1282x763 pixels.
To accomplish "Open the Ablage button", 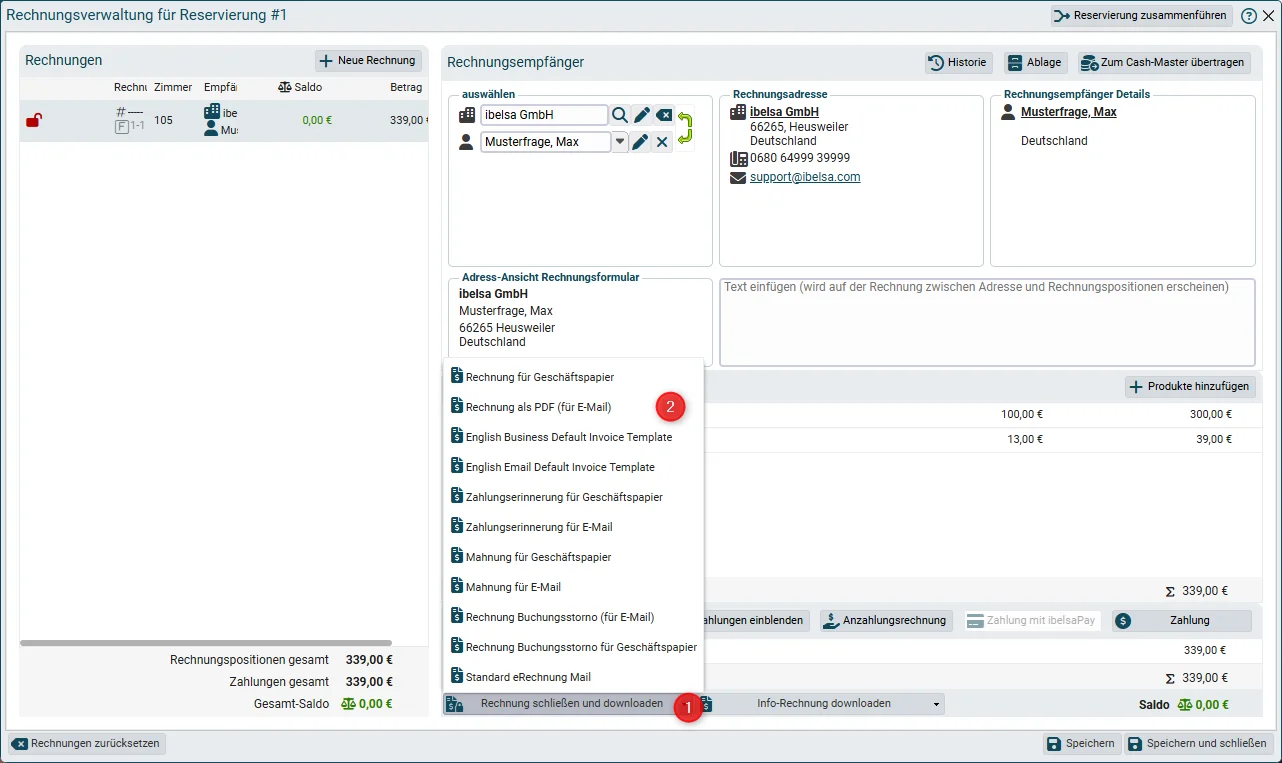I will click(1036, 62).
